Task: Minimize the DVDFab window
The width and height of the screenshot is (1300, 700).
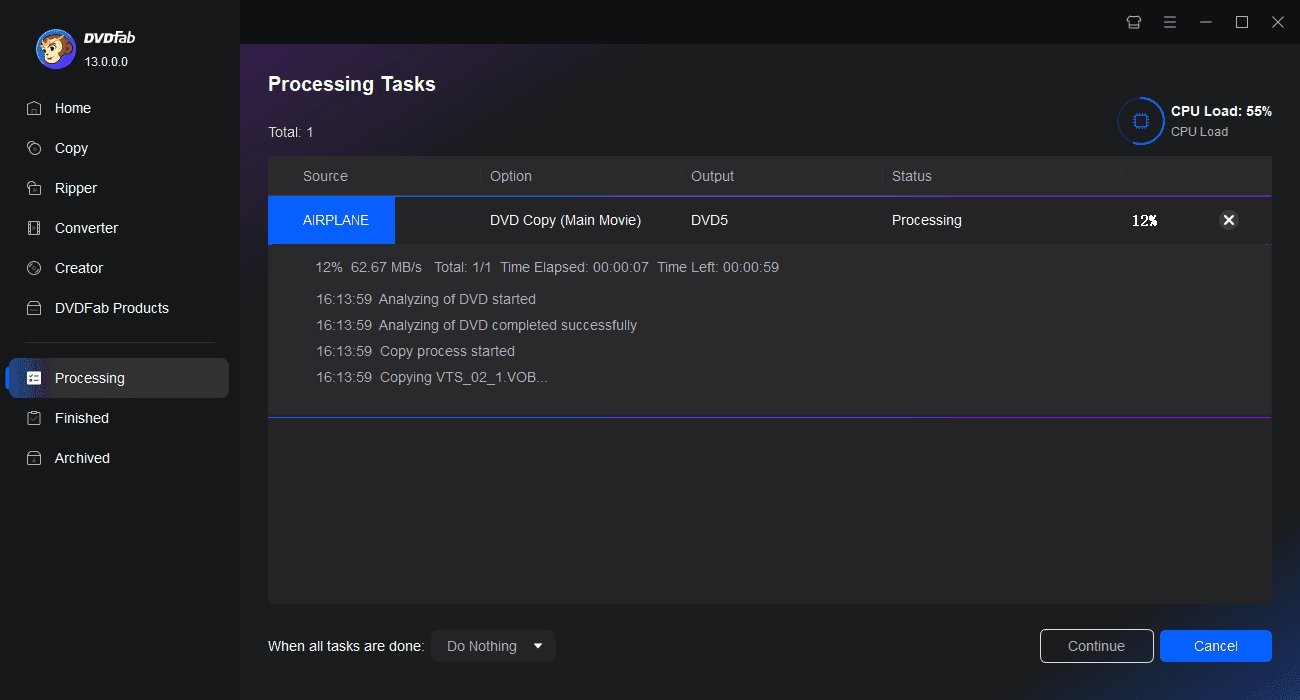Action: pyautogui.click(x=1206, y=22)
